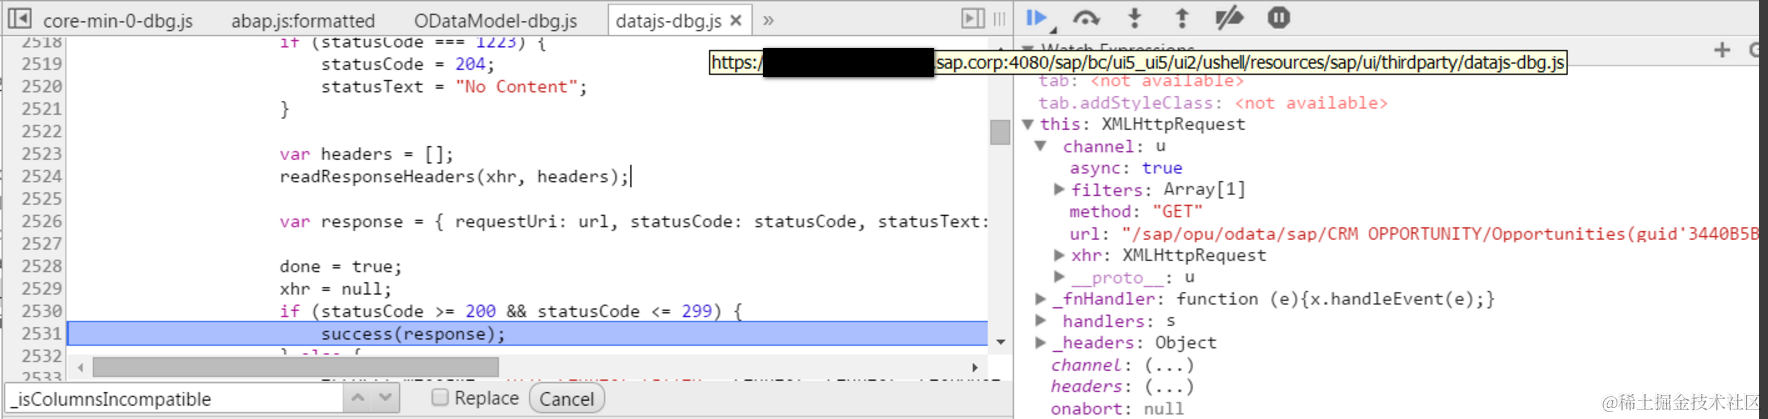The image size is (1768, 419).
Task: Expand 'handlers: s'
Action: point(1041,321)
